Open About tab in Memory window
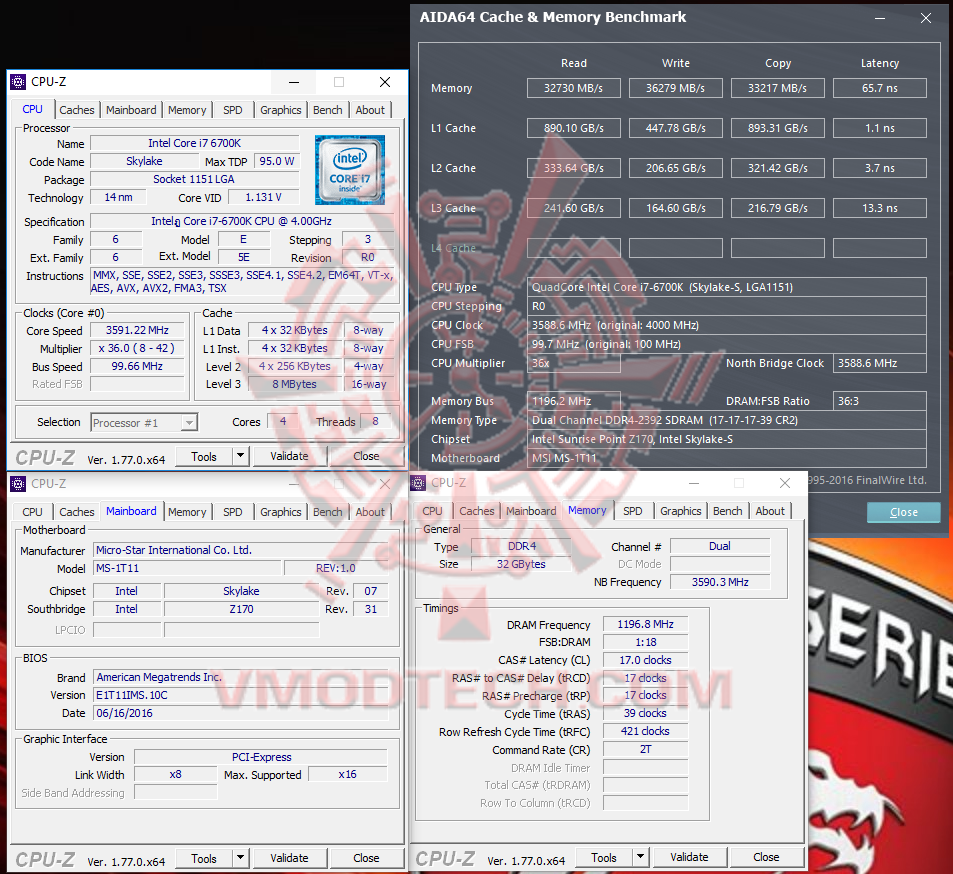This screenshot has width=953, height=874. click(x=770, y=511)
